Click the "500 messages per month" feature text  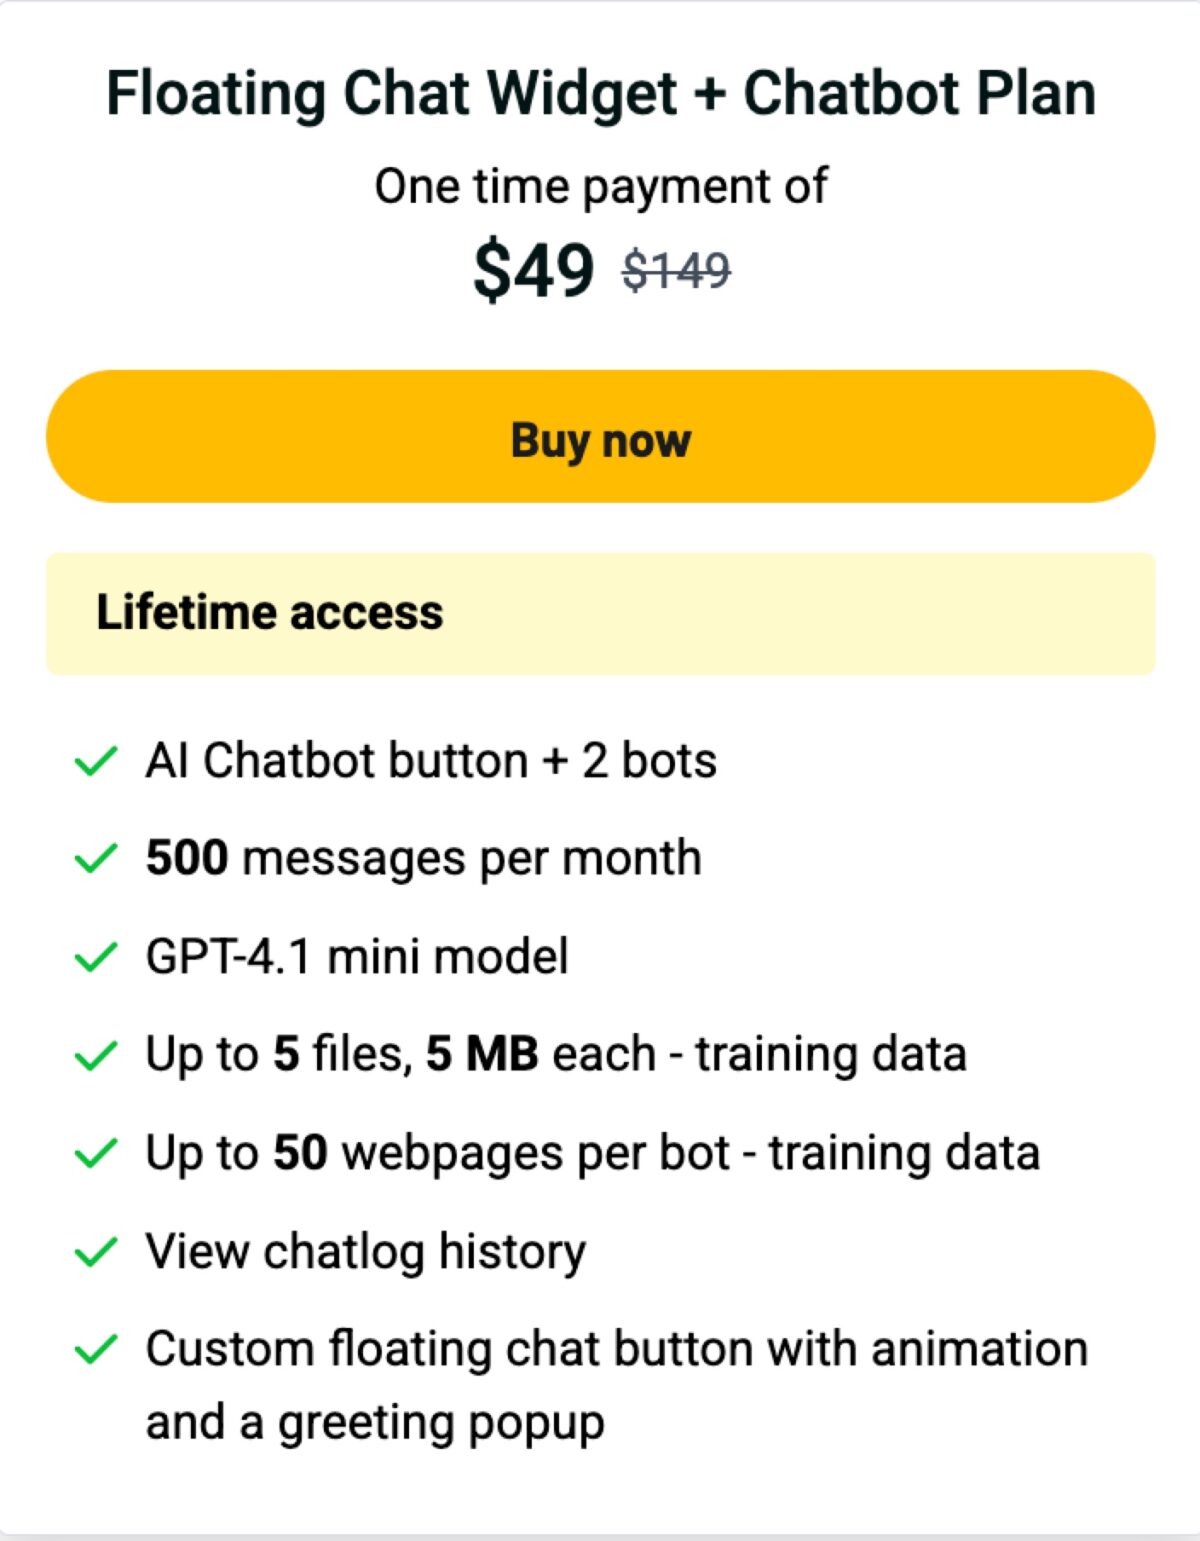[x=423, y=857]
